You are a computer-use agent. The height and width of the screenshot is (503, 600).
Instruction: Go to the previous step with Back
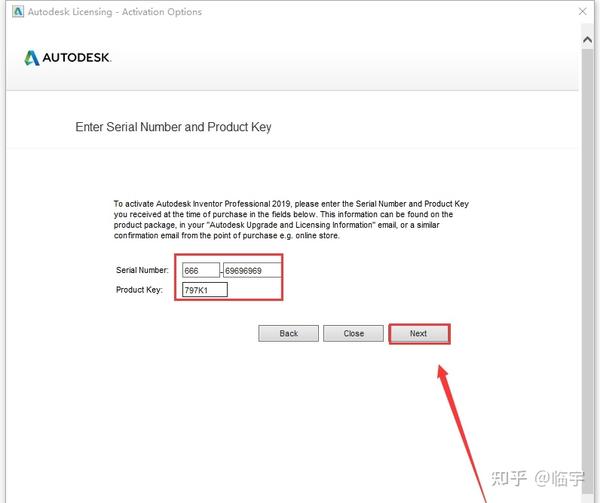coord(289,334)
